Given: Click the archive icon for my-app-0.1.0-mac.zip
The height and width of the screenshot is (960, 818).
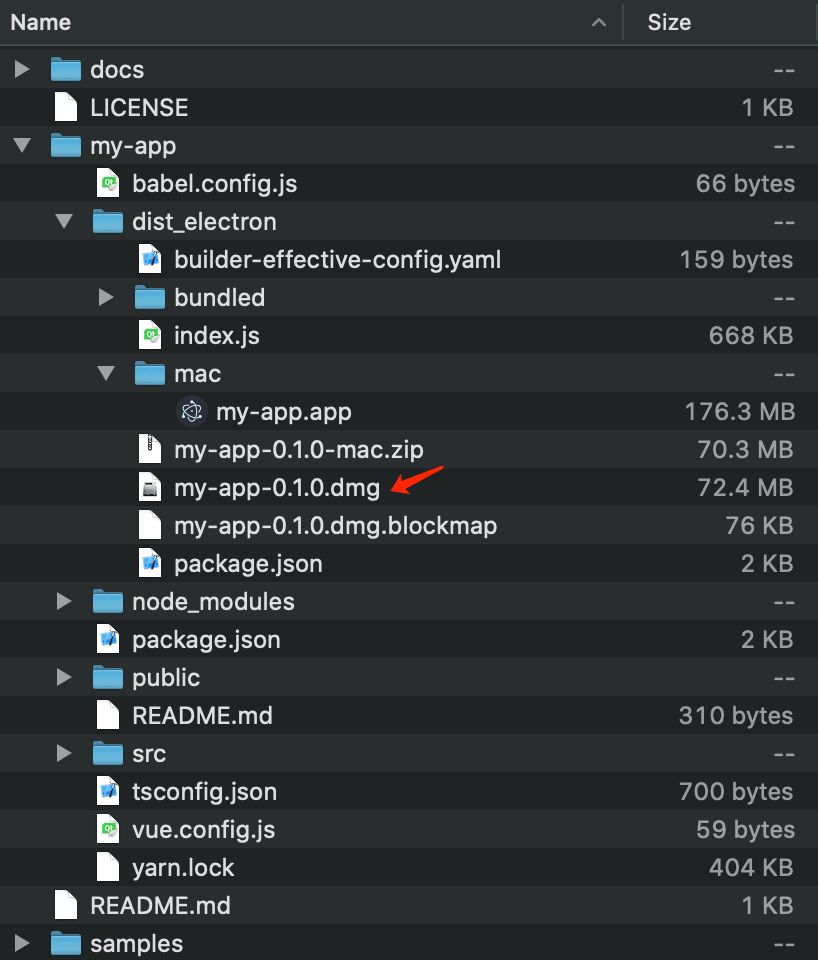Looking at the screenshot, I should point(150,449).
